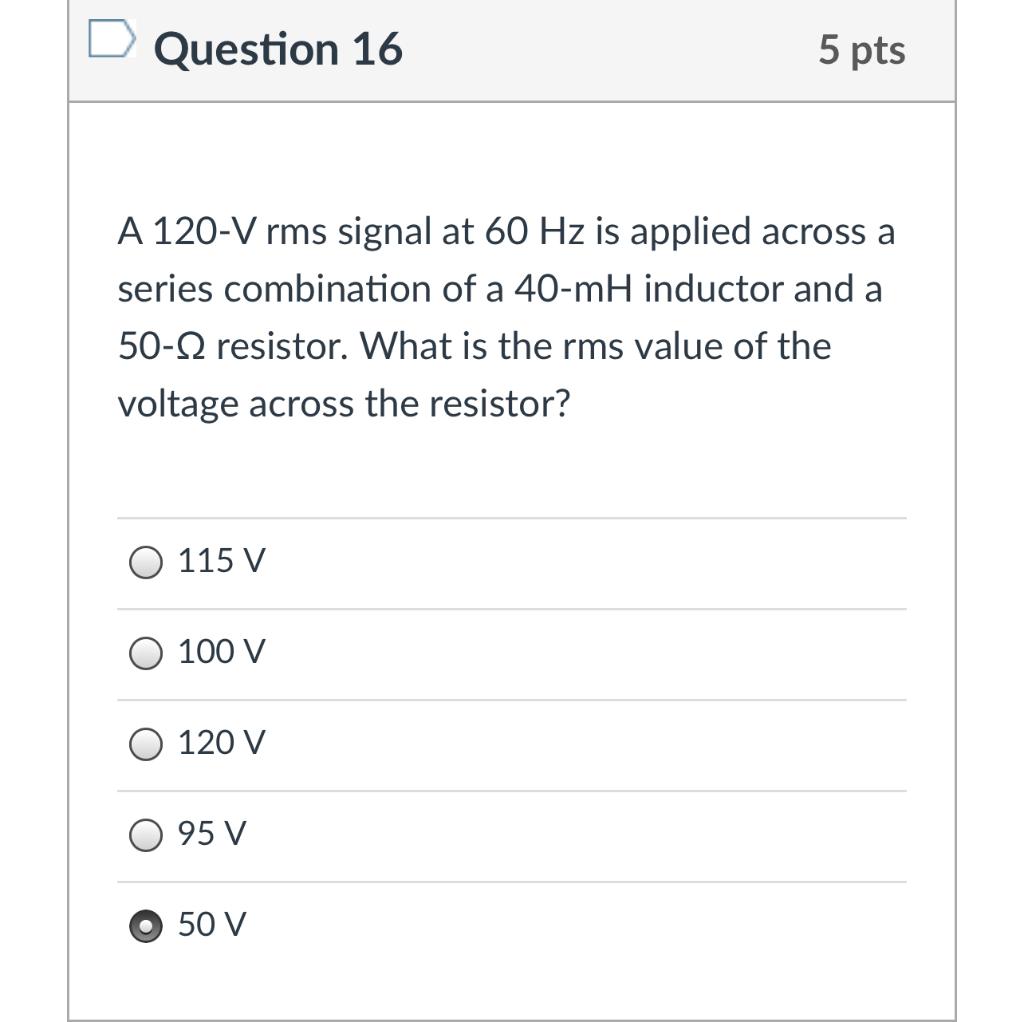Viewport: 1024px width, 1022px height.
Task: Click the currently filled 50 V radio button
Action: (146, 925)
